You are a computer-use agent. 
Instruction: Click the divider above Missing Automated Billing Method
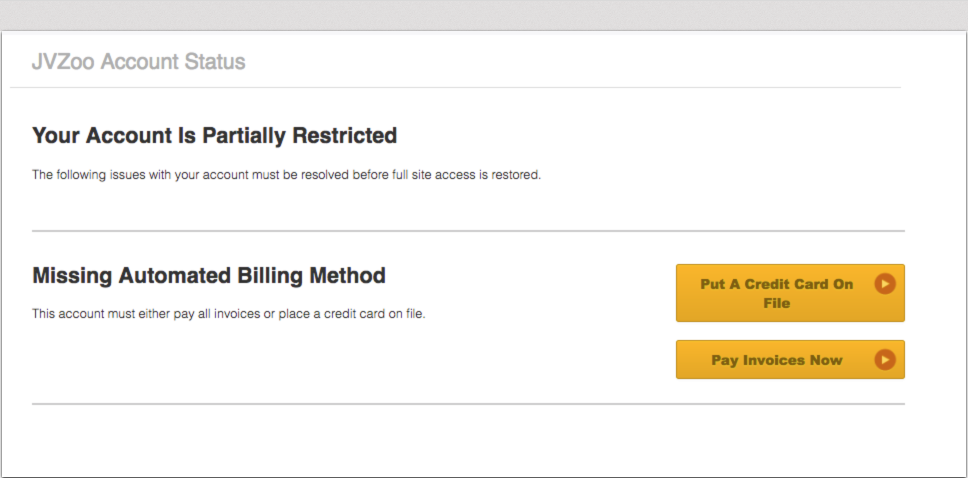point(468,231)
